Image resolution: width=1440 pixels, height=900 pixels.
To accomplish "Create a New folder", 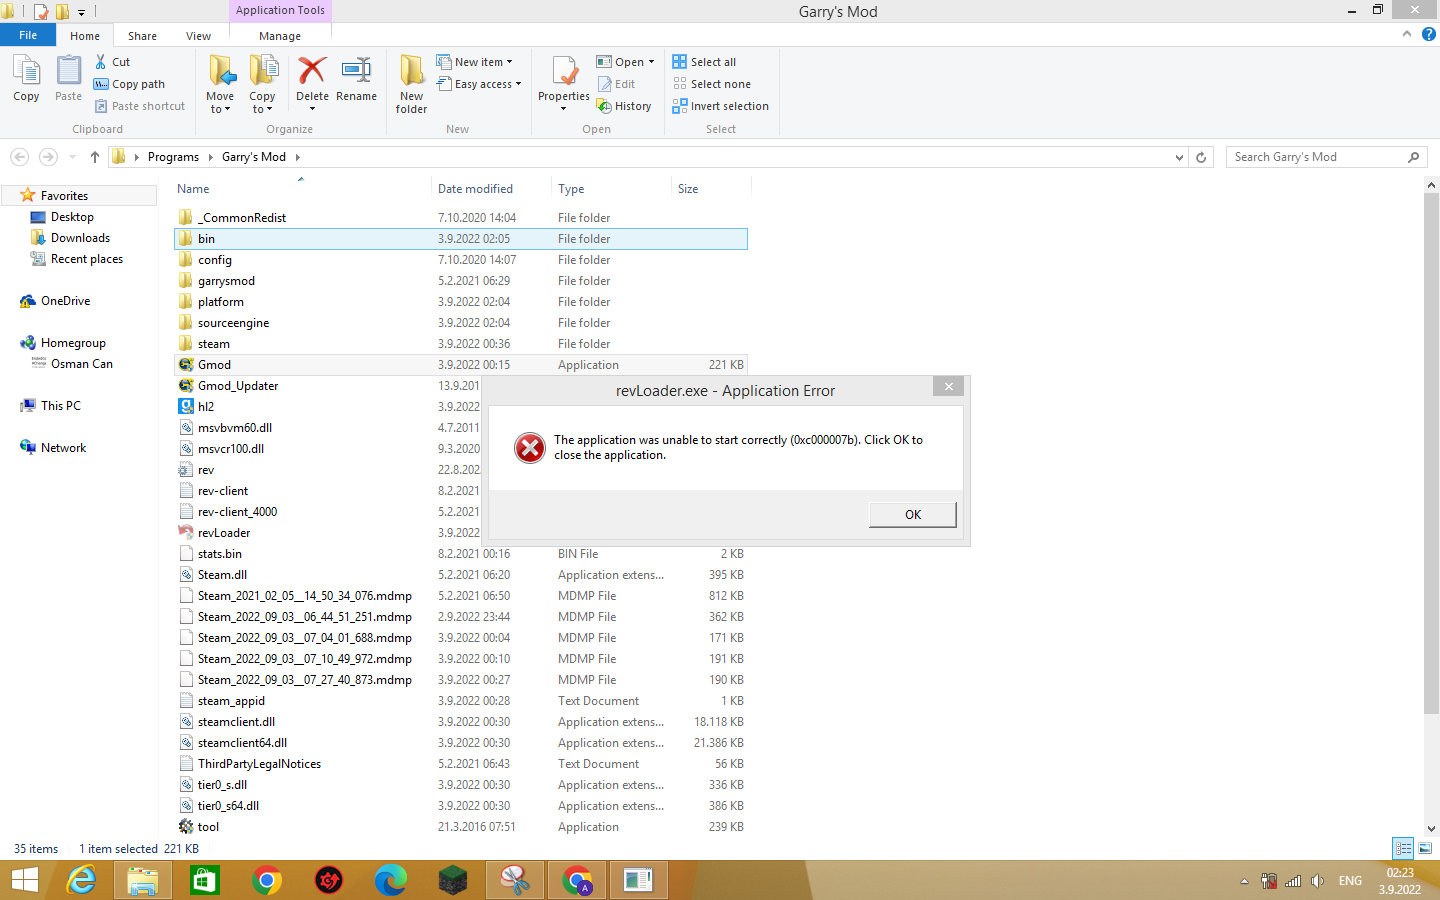I will 411,84.
